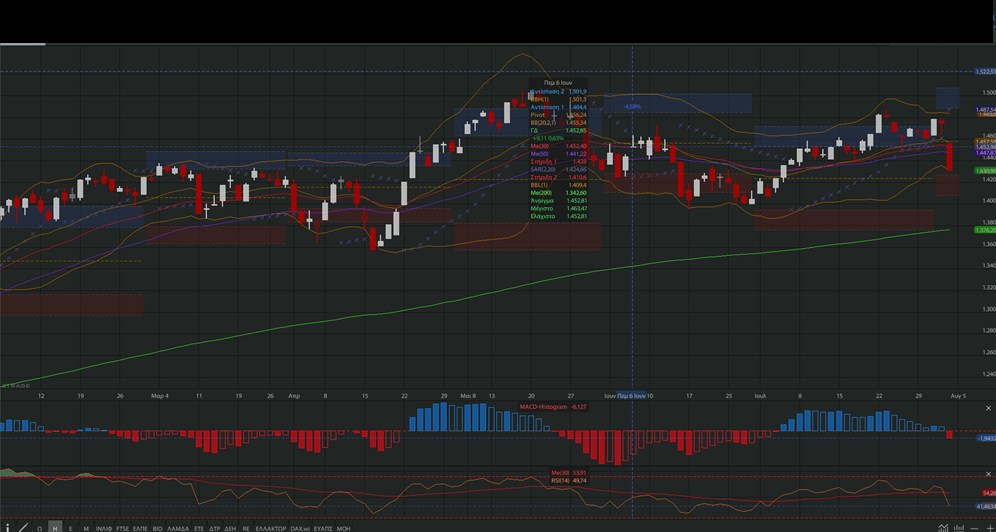Click the -1,9432 MACD axis value
The image size is (996, 532).
point(985,438)
